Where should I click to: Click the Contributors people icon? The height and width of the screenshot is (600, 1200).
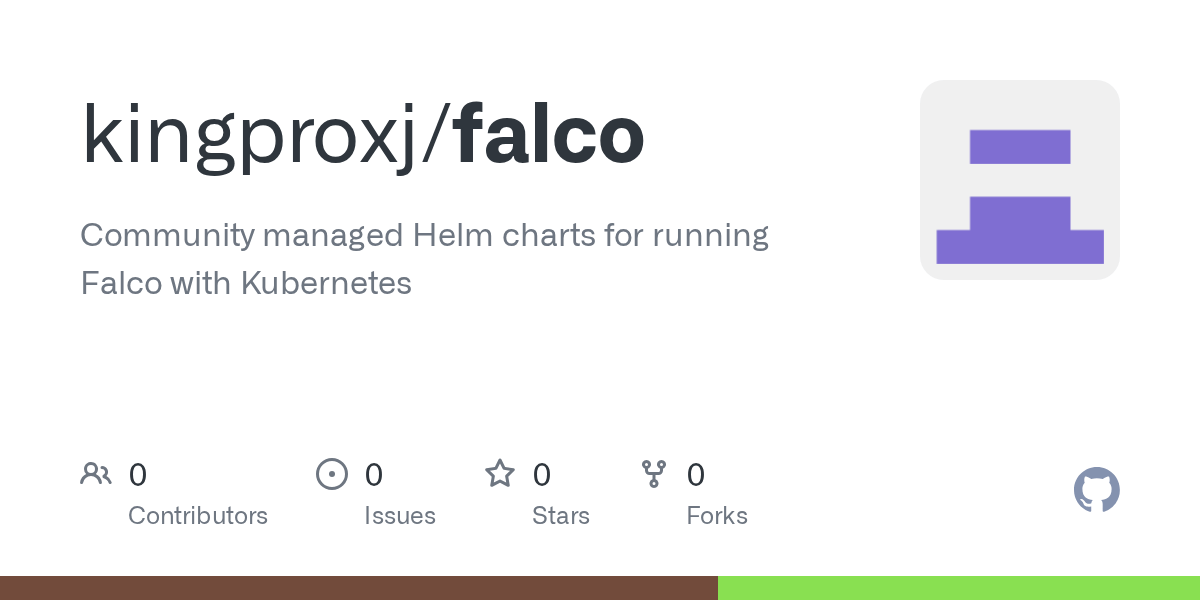pyautogui.click(x=96, y=473)
